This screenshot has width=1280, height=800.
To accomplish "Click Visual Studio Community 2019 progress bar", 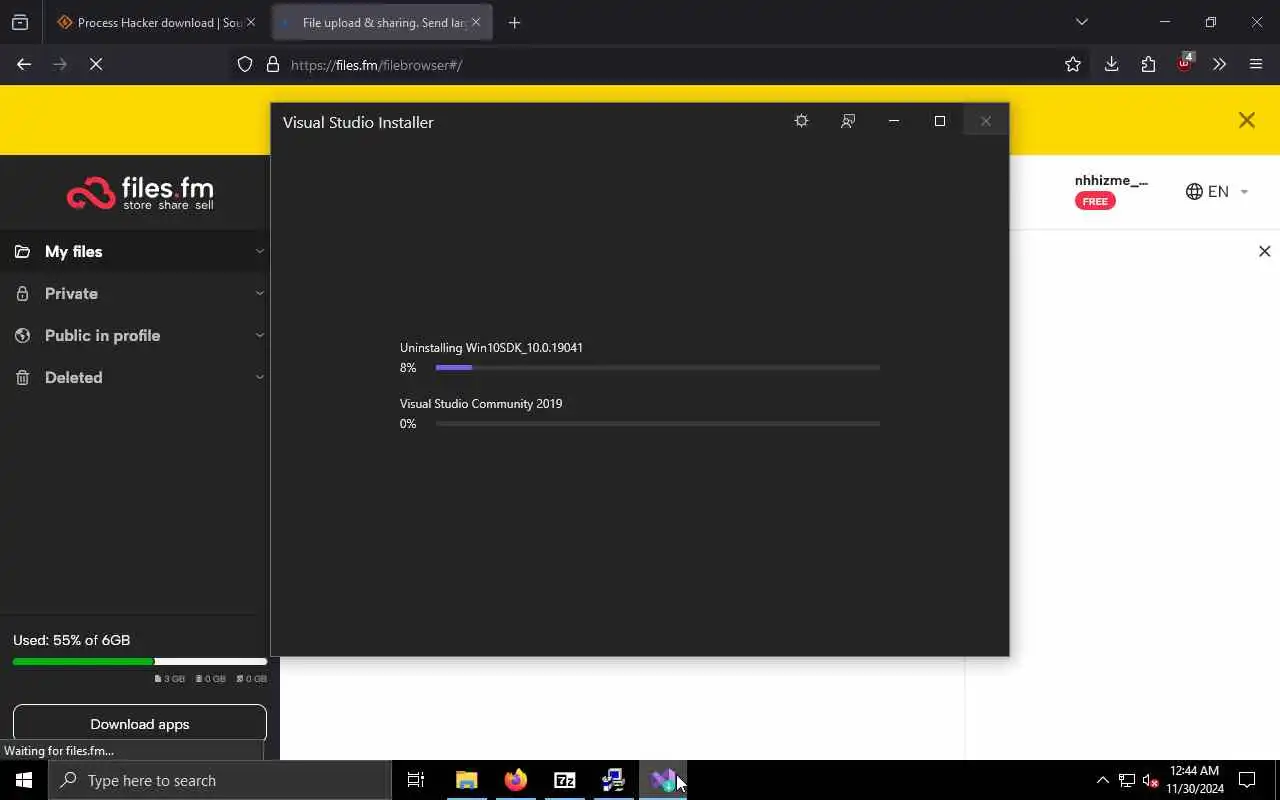I will click(x=658, y=424).
